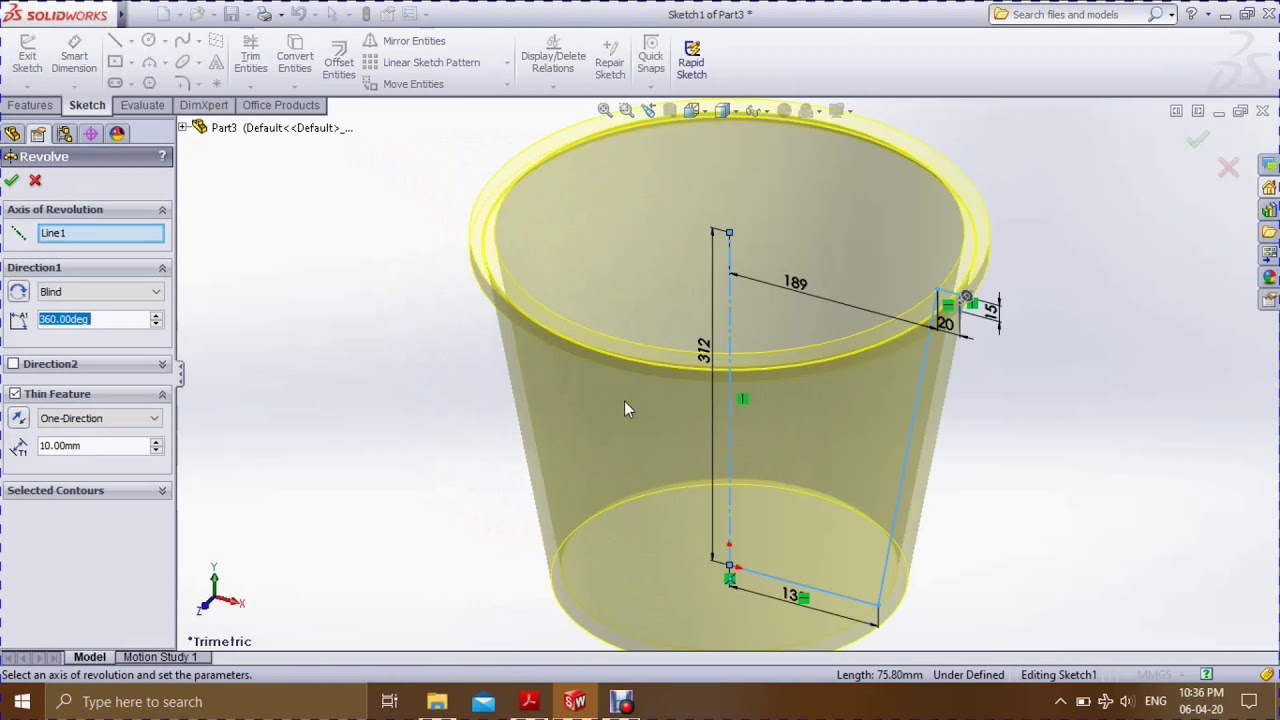1280x720 pixels.
Task: Collapse the Axis of Revolution section
Action: pos(162,209)
